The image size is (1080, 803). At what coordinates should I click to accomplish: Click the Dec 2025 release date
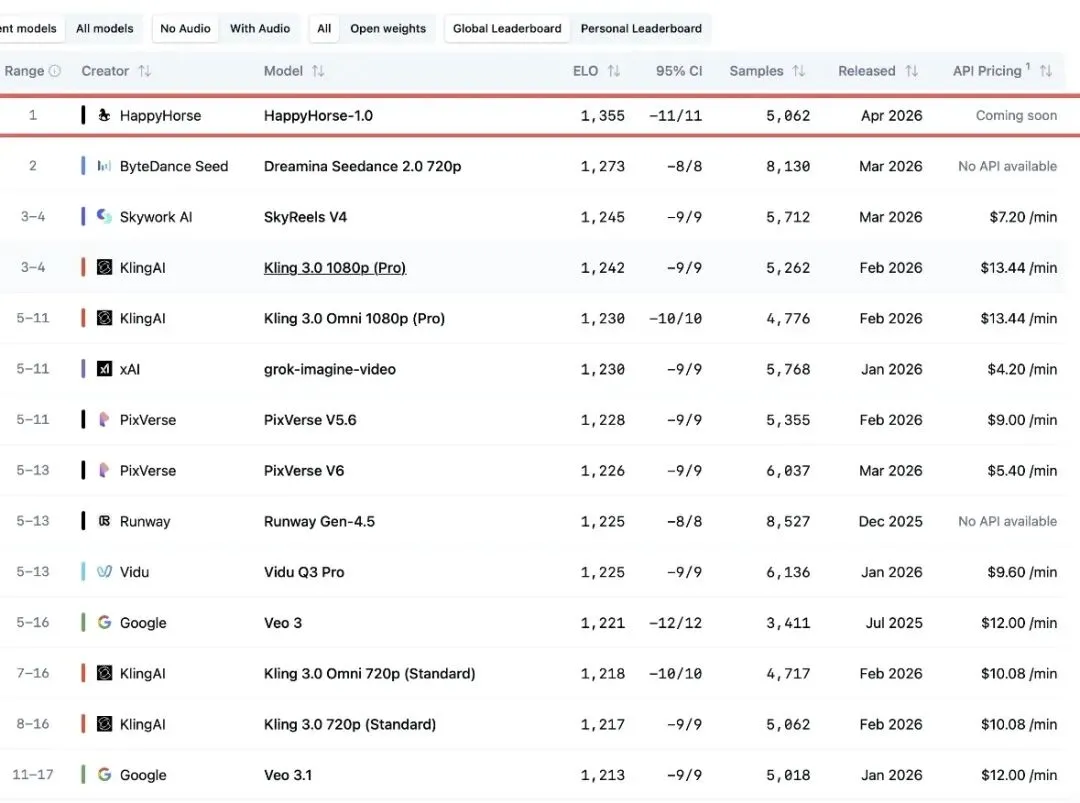(x=891, y=521)
